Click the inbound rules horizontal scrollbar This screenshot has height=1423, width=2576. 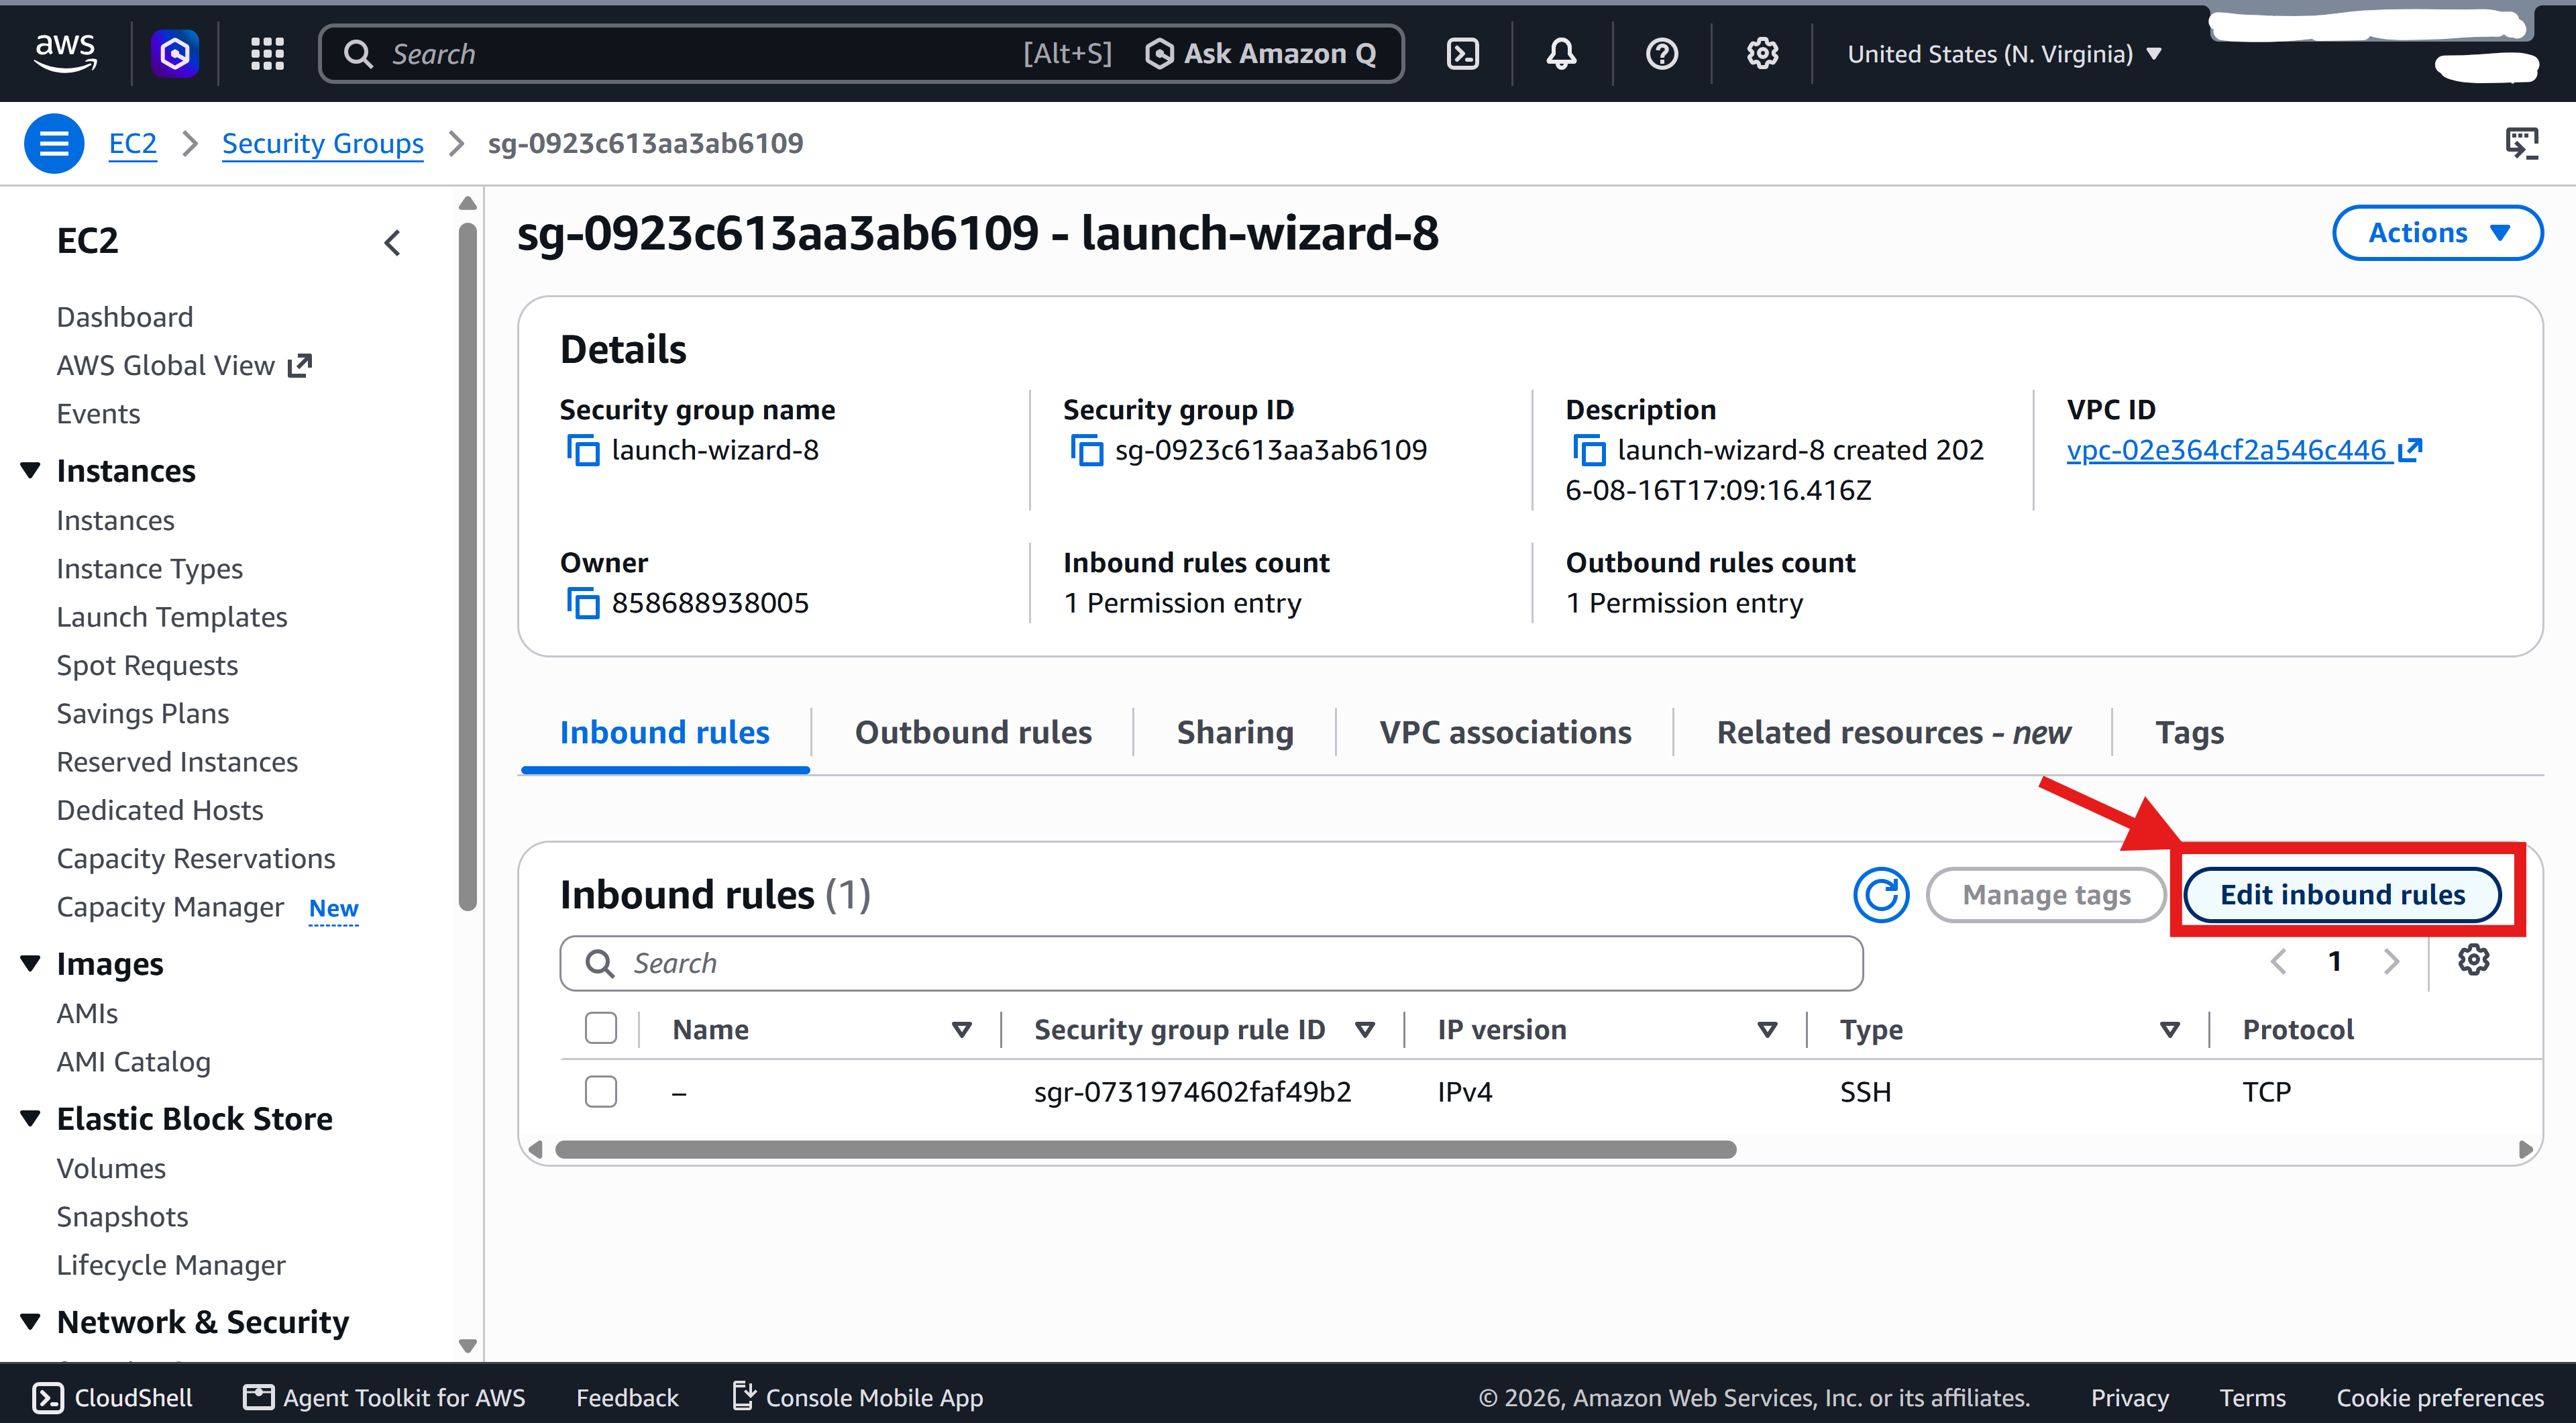1145,1149
